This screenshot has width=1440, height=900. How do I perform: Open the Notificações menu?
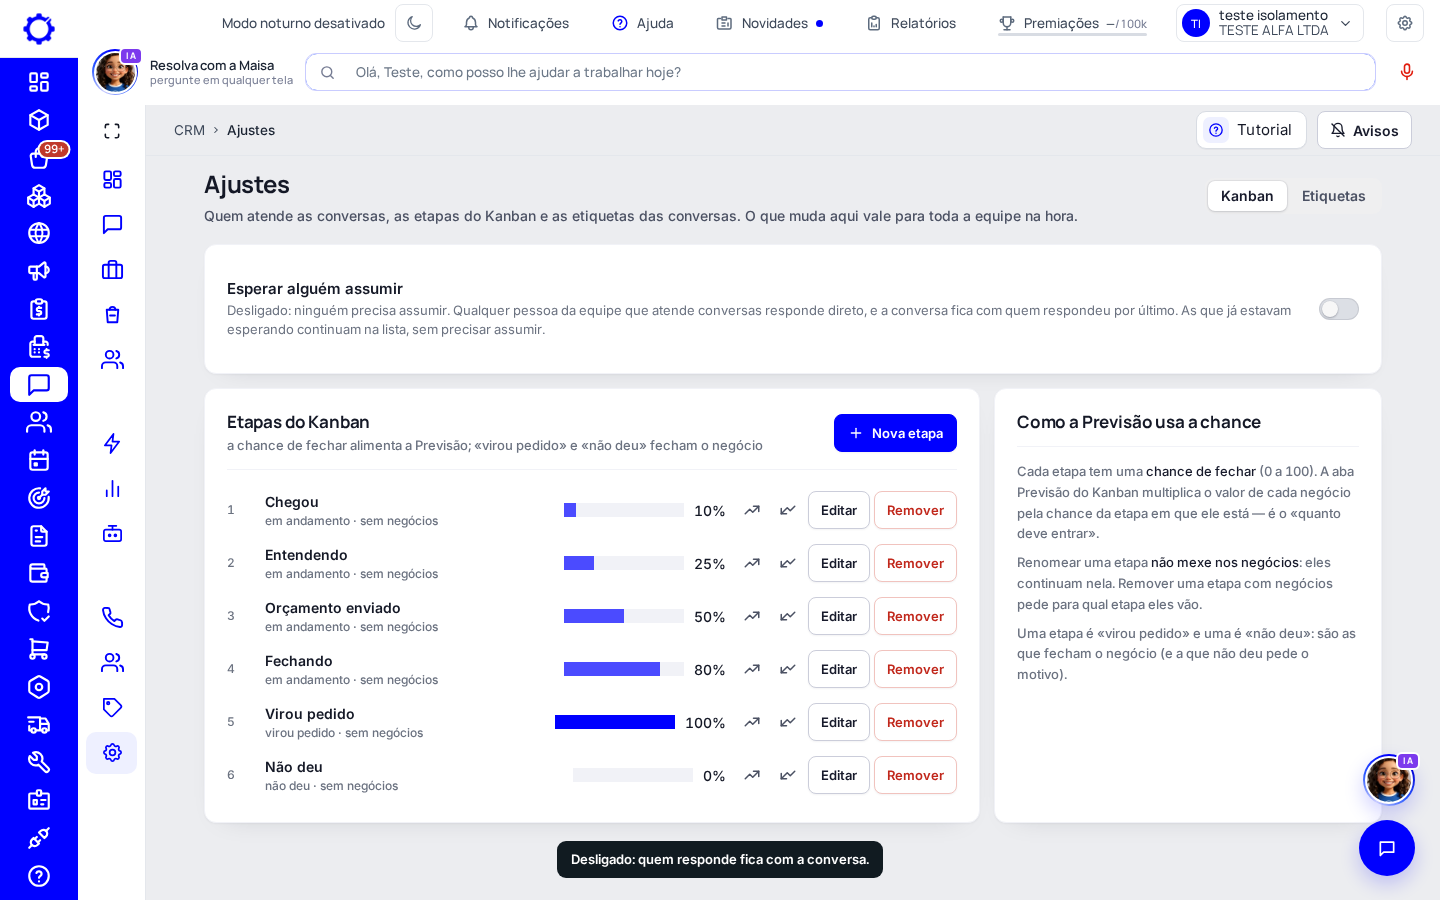516,23
